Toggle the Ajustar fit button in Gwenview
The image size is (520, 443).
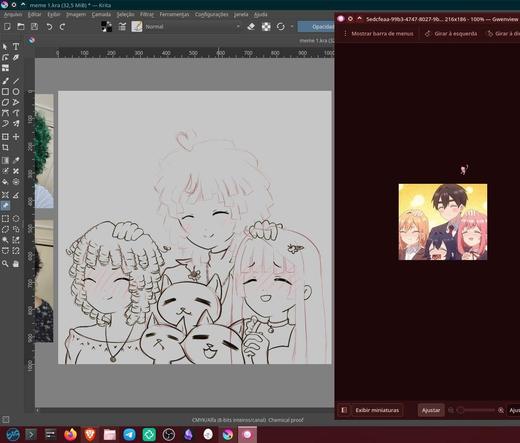pyautogui.click(x=431, y=410)
